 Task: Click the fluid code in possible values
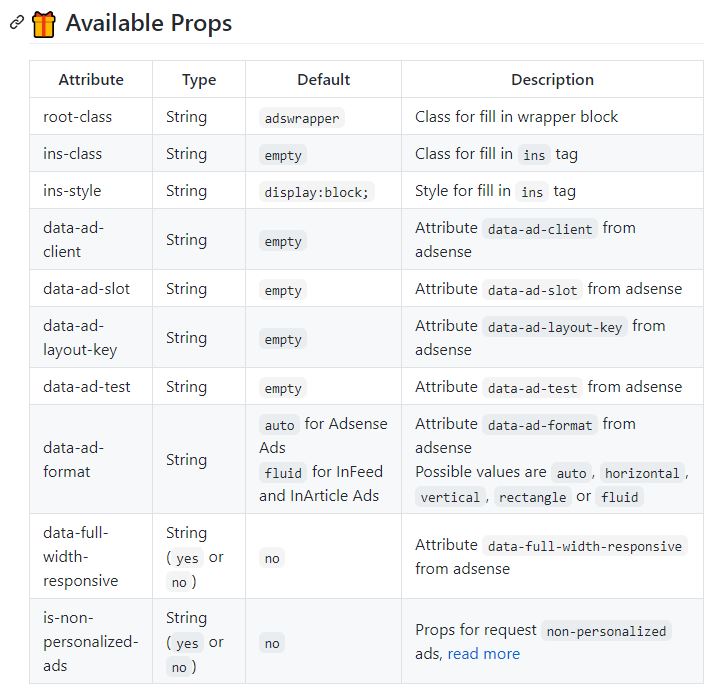619,497
